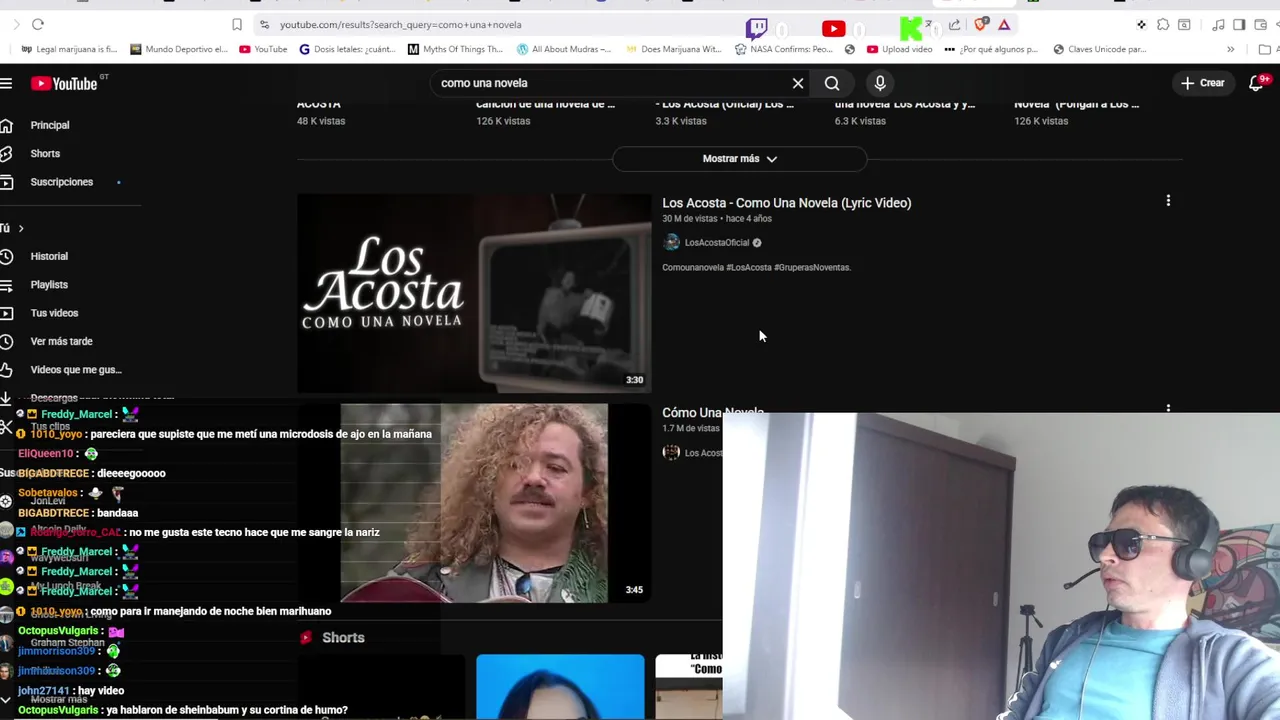Expand results with 'Mostrar más' dropdown

coord(739,158)
